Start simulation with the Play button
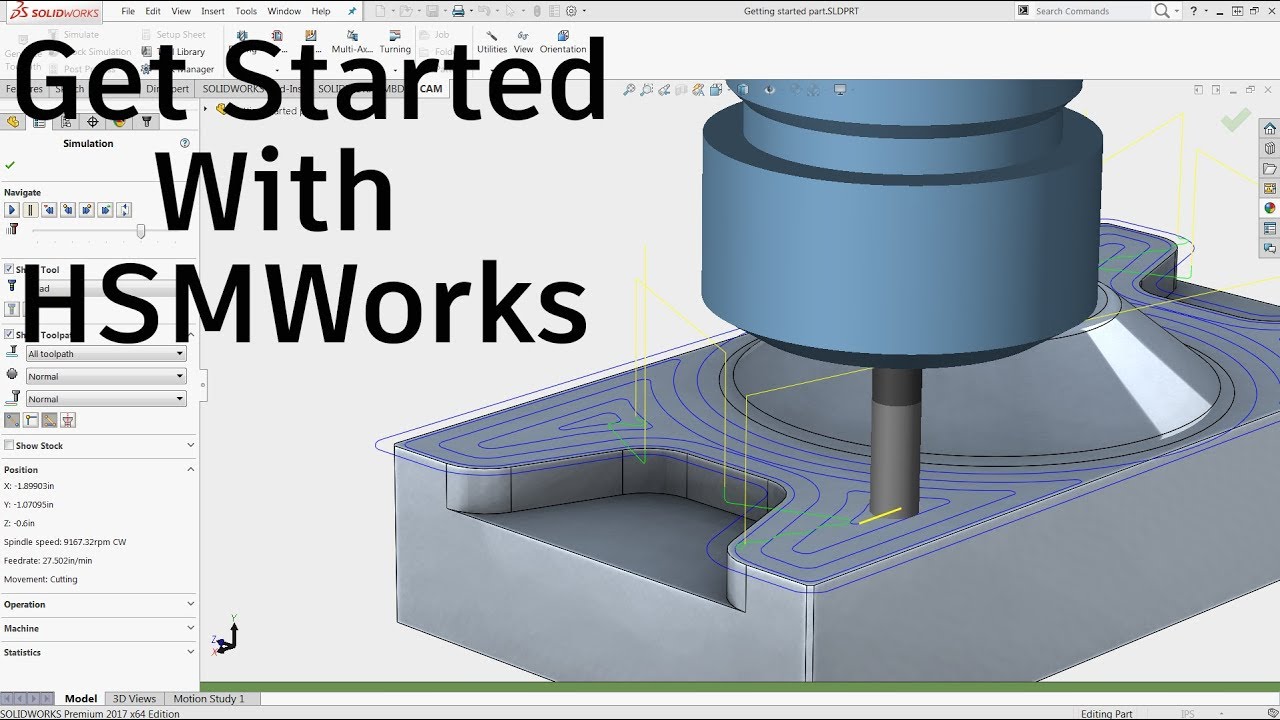The image size is (1280, 720). [x=12, y=210]
